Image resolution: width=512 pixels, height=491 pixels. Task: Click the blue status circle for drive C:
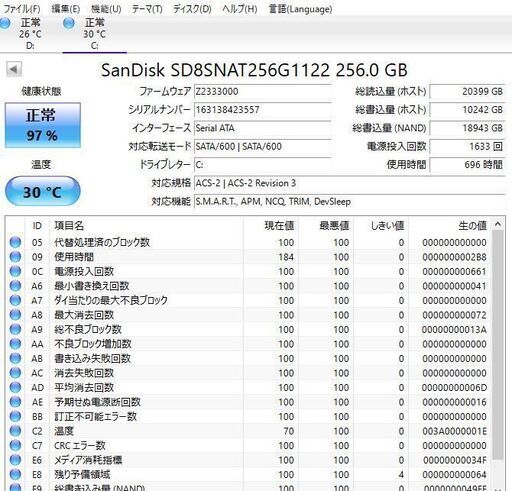[x=69, y=23]
